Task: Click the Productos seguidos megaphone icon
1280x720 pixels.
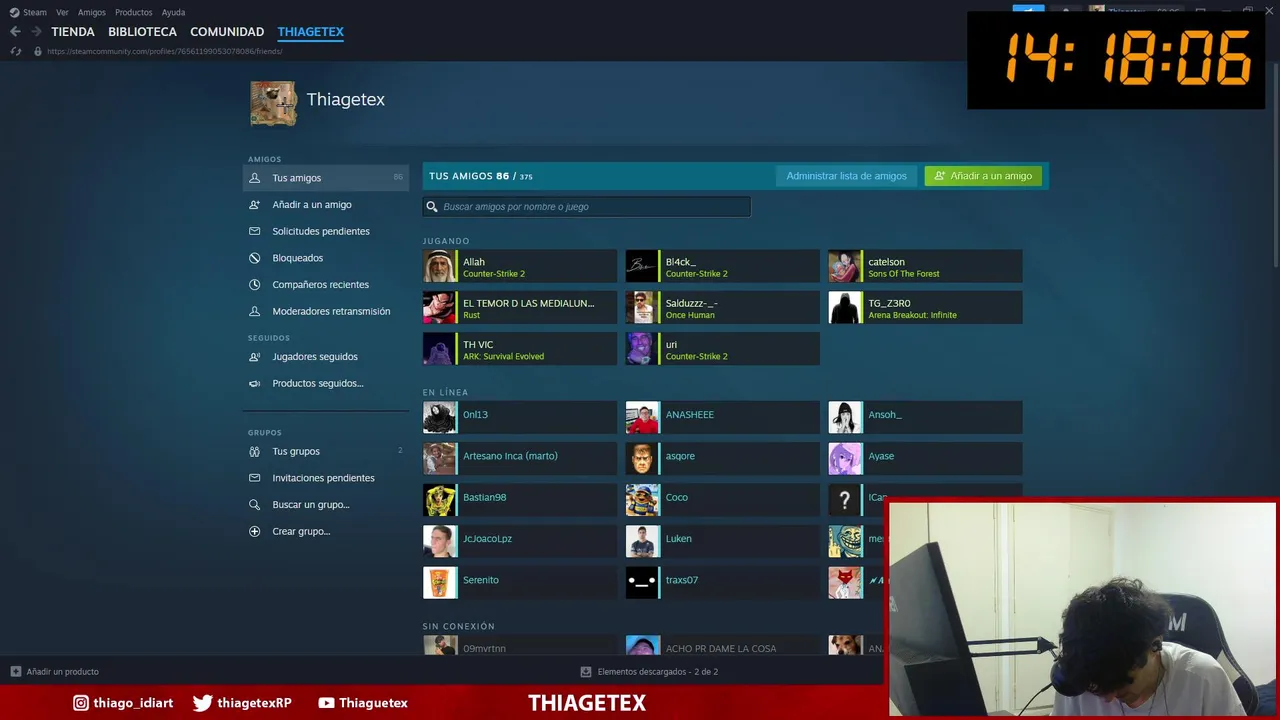Action: tap(254, 383)
